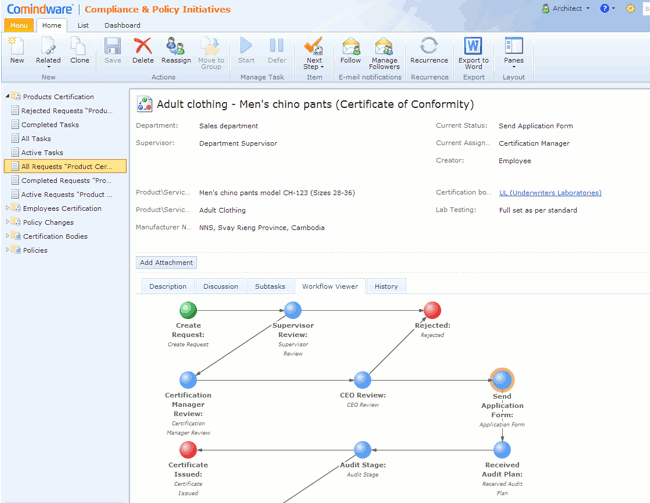650x503 pixels.
Task: Open Active Requests "Product..." item
Action: point(65,194)
